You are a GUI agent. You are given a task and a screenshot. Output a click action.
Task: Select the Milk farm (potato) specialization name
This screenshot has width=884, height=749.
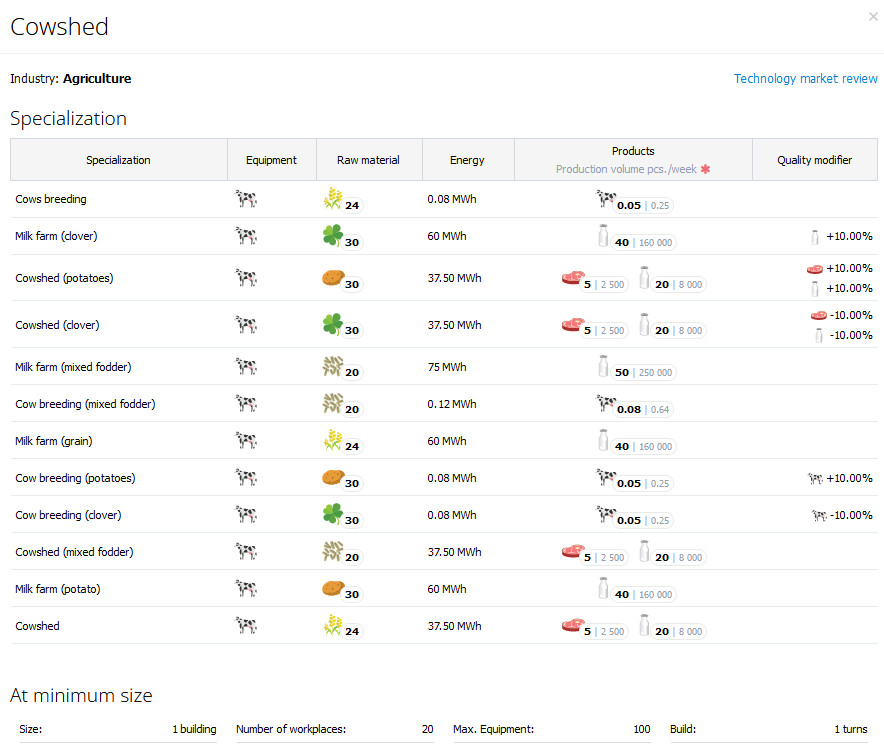pyautogui.click(x=58, y=589)
